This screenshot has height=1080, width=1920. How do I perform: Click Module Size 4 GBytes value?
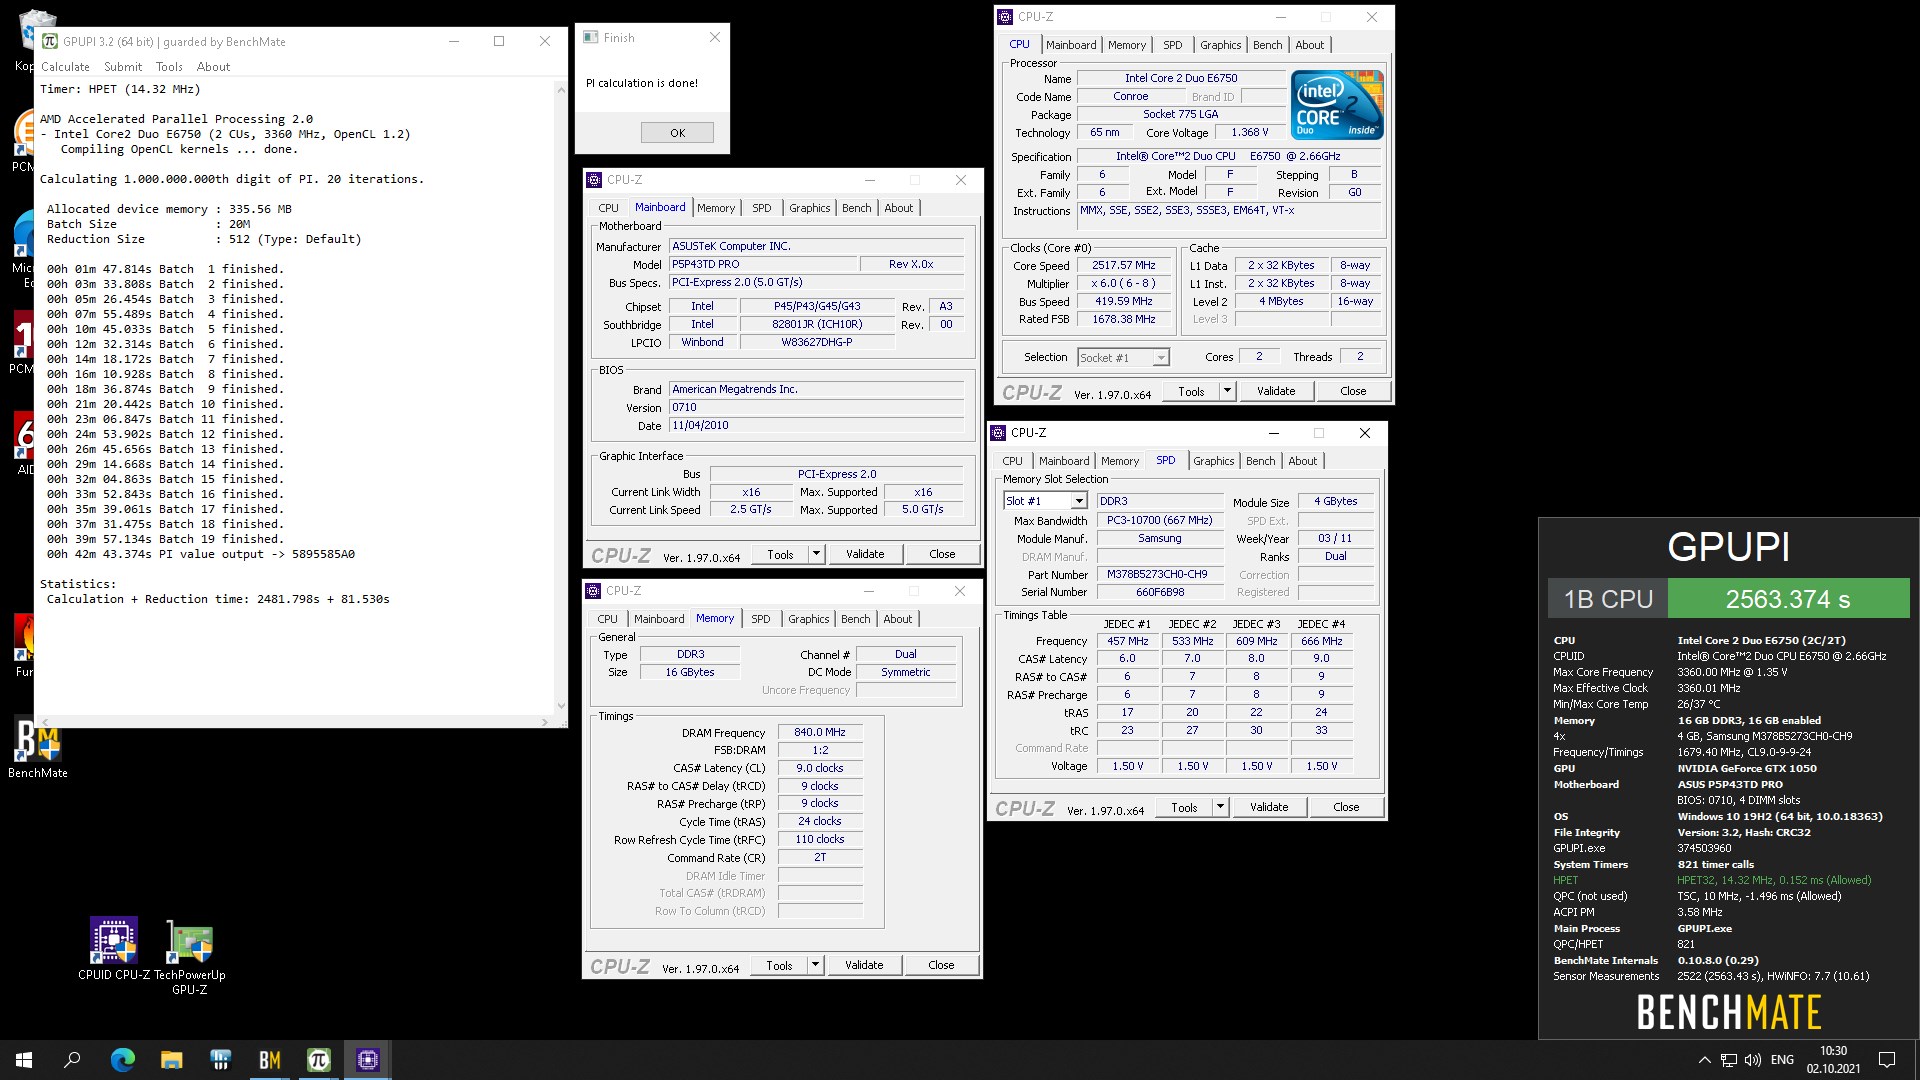click(1335, 501)
